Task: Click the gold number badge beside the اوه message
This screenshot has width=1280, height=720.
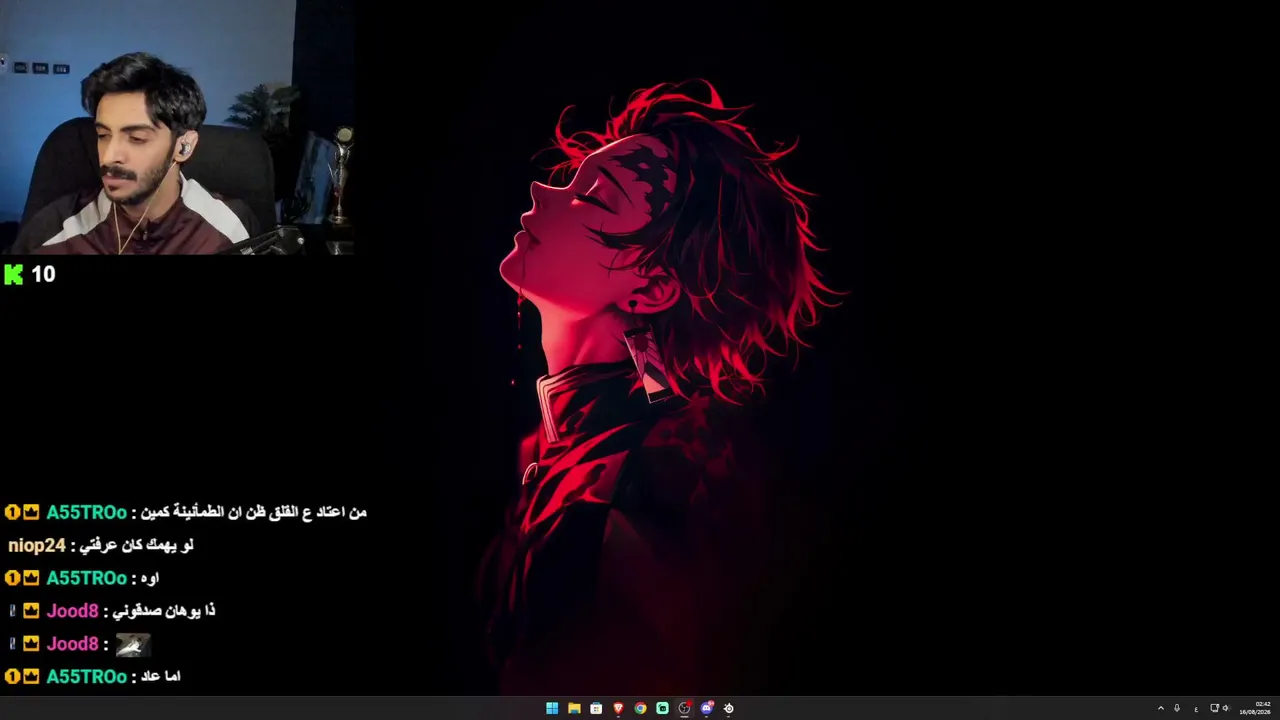Action: [12, 578]
